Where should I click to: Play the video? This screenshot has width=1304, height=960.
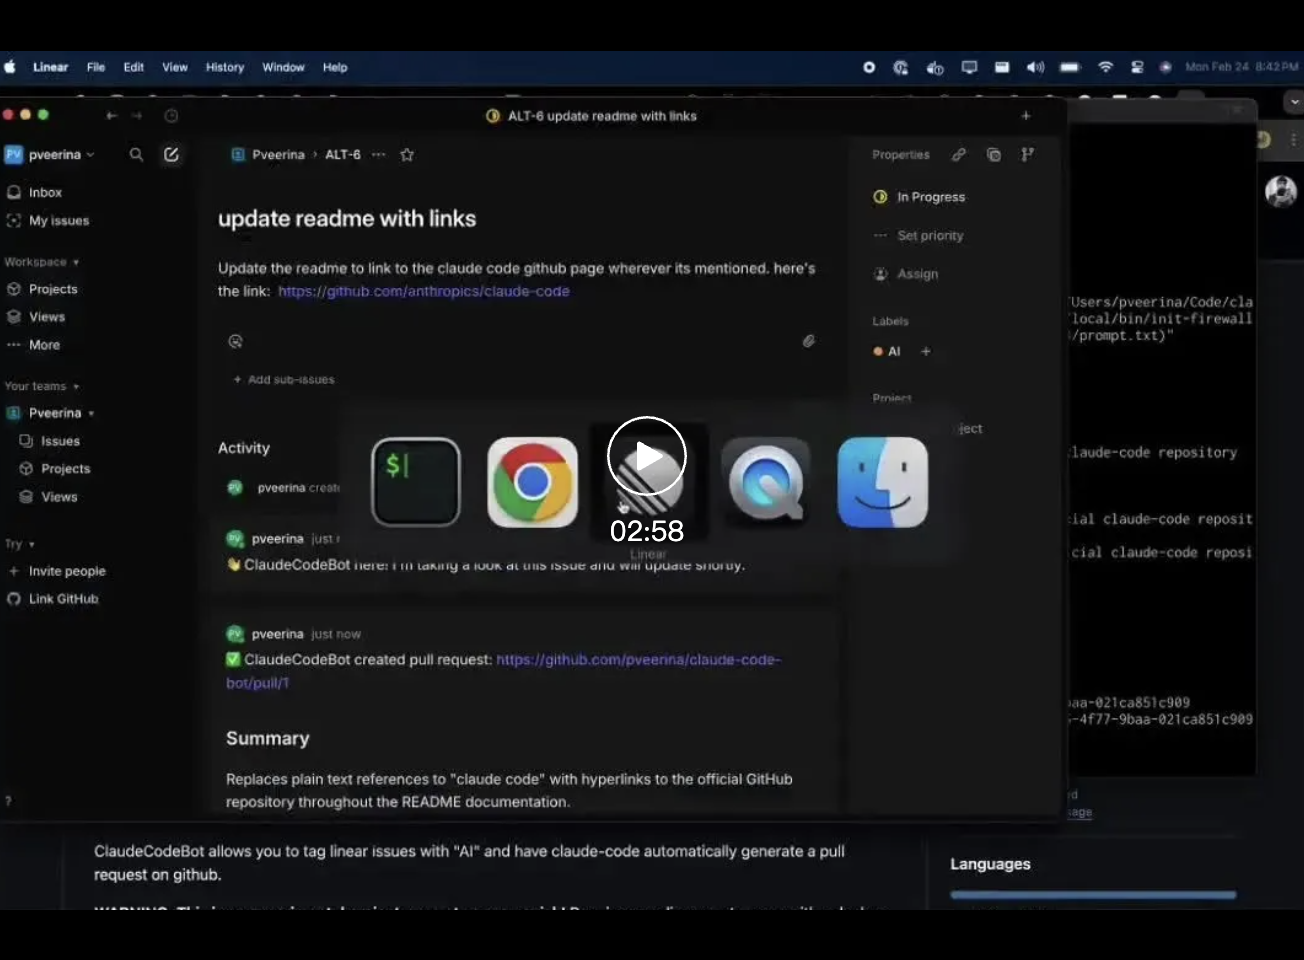(647, 457)
